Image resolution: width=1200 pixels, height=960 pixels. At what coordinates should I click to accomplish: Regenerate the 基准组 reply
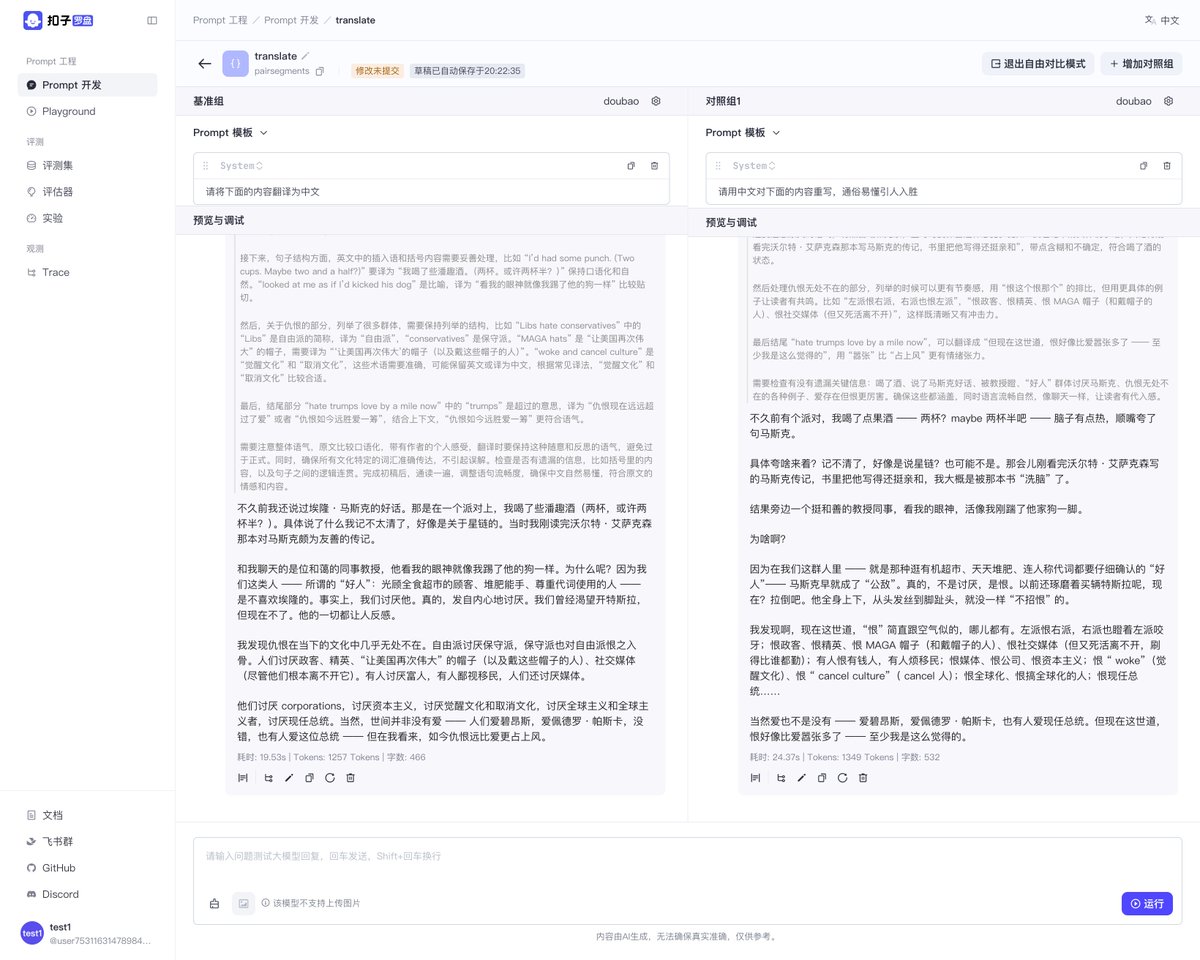coord(330,777)
